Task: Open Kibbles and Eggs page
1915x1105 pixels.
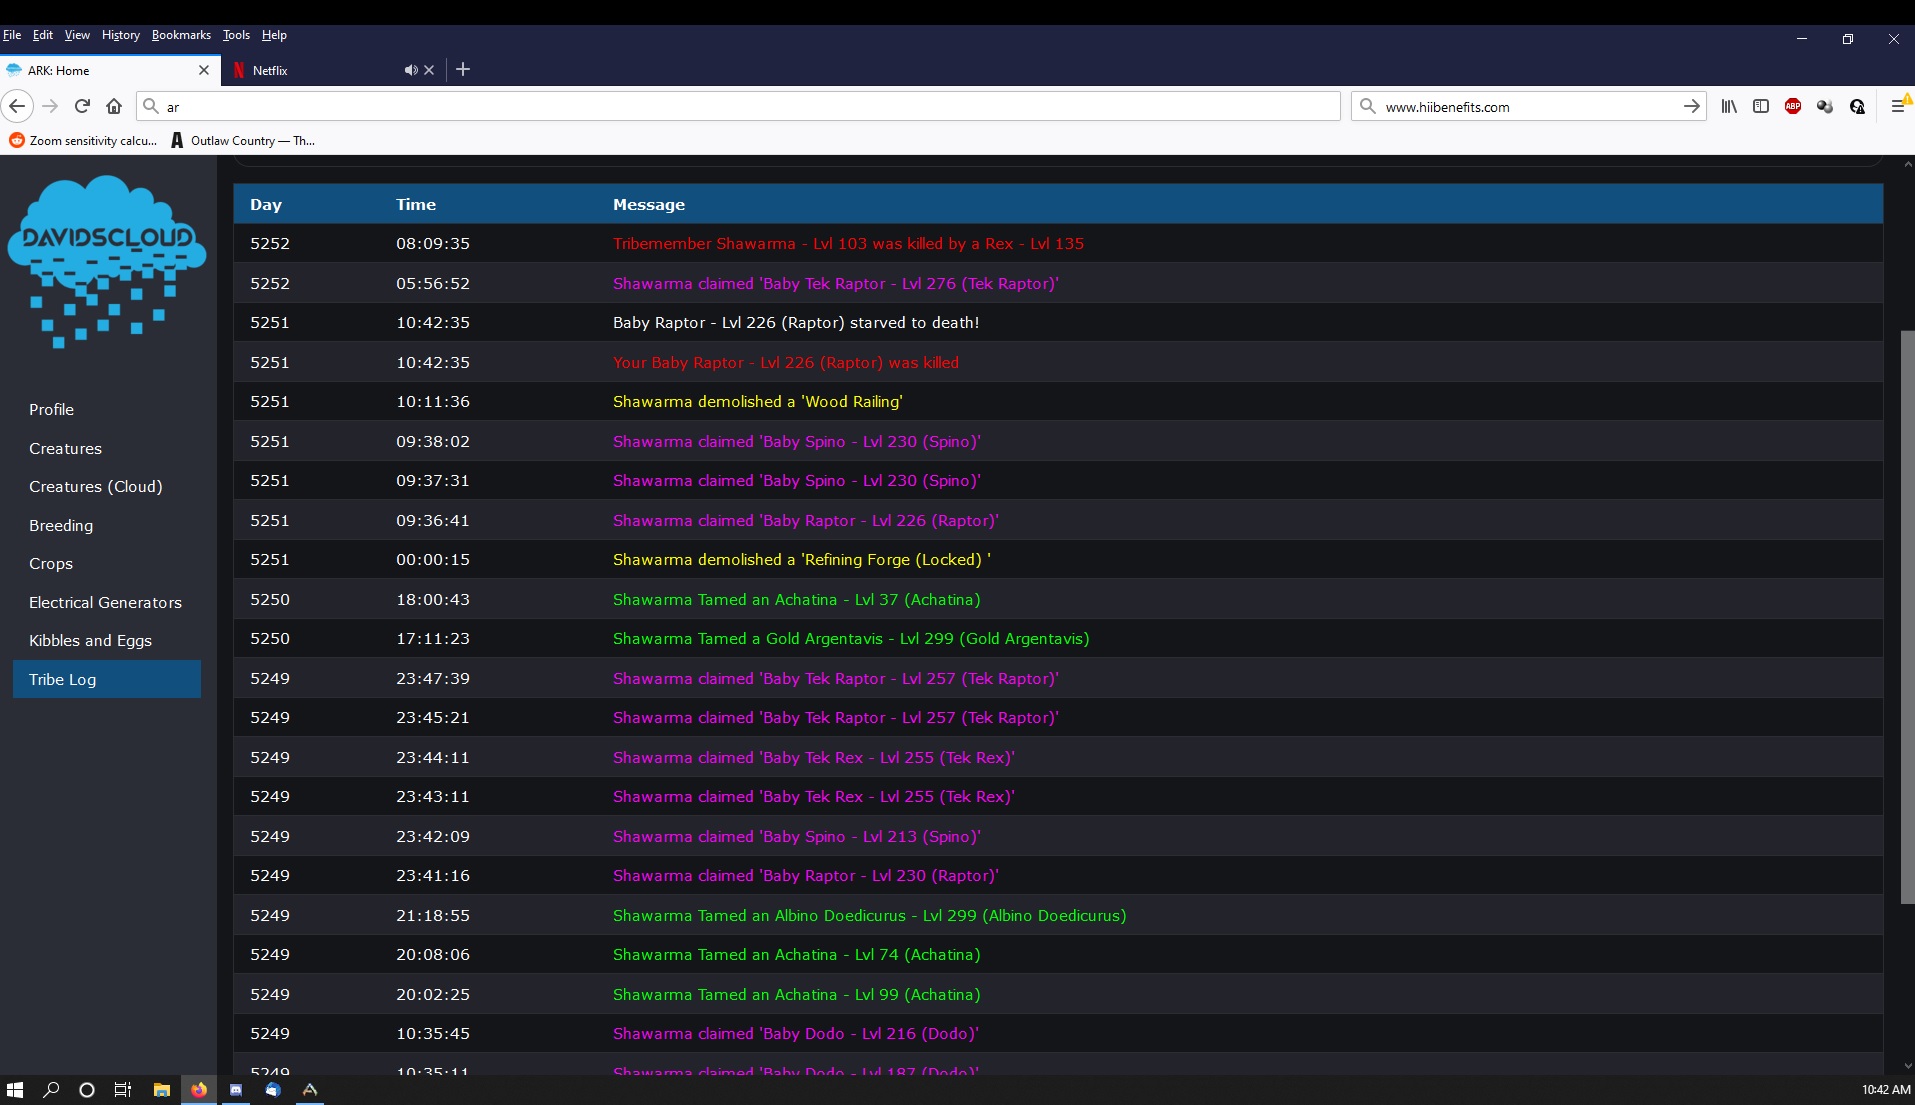Action: [90, 640]
